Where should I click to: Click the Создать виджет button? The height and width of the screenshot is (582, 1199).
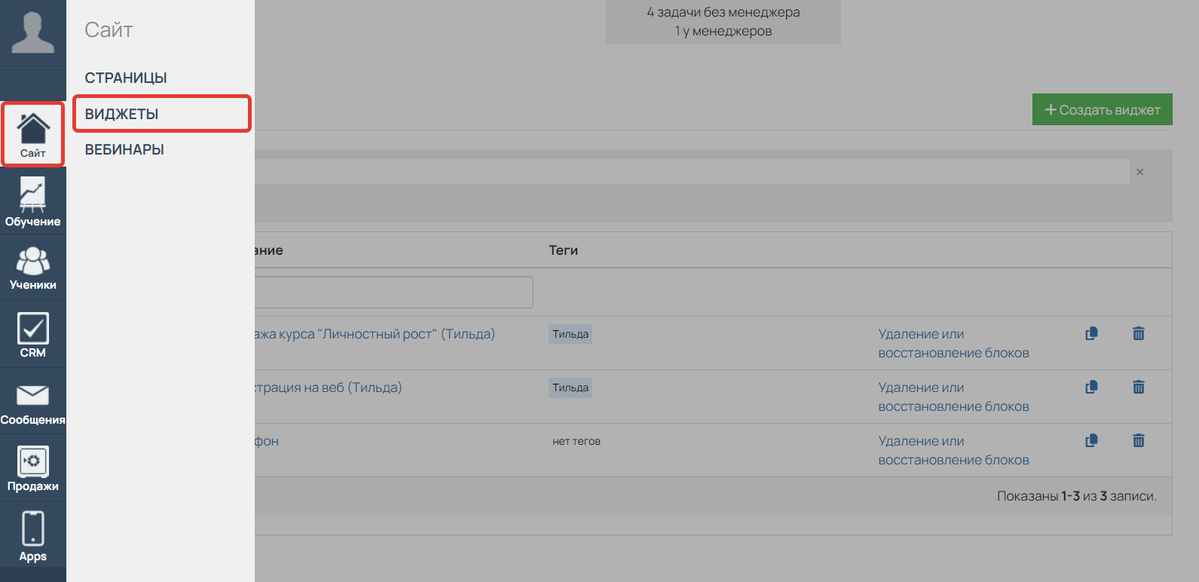[1102, 110]
